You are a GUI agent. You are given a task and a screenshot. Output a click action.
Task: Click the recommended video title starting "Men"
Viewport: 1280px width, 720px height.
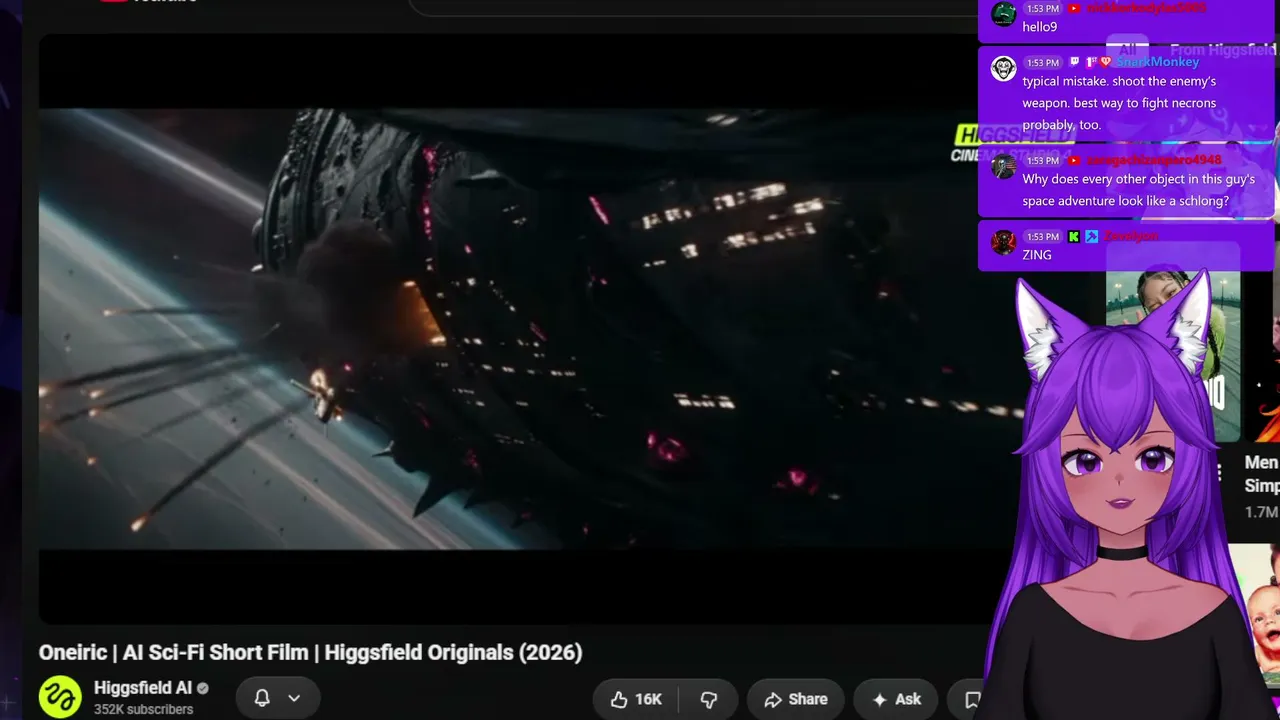pyautogui.click(x=1262, y=474)
